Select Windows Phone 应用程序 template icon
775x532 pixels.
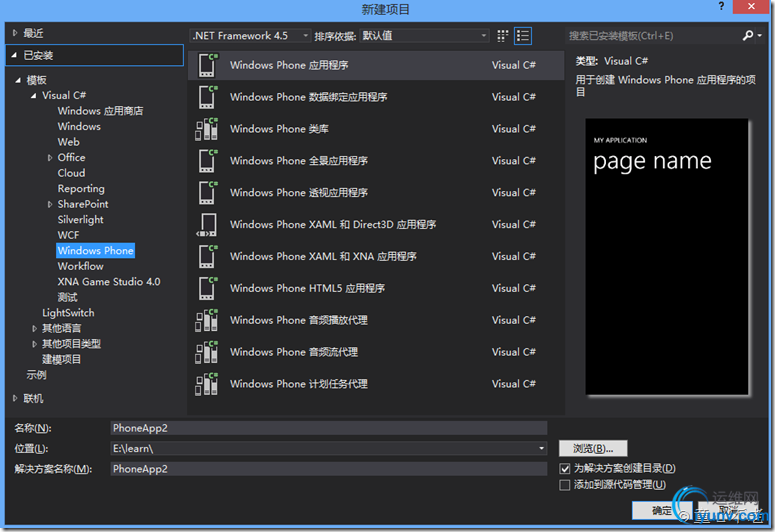point(208,65)
